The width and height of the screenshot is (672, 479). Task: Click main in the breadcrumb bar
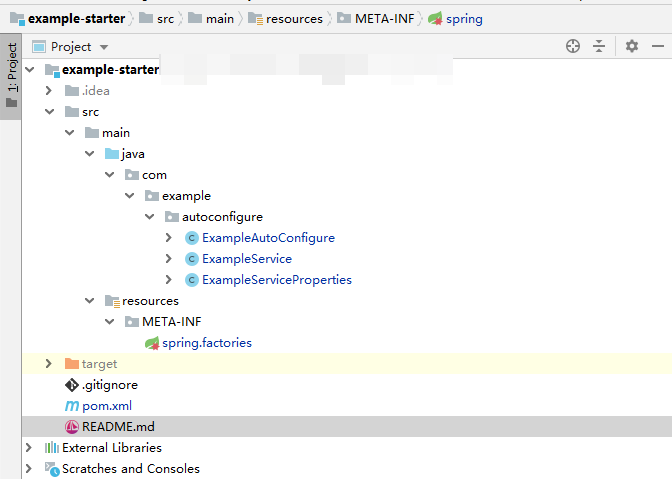pos(211,19)
